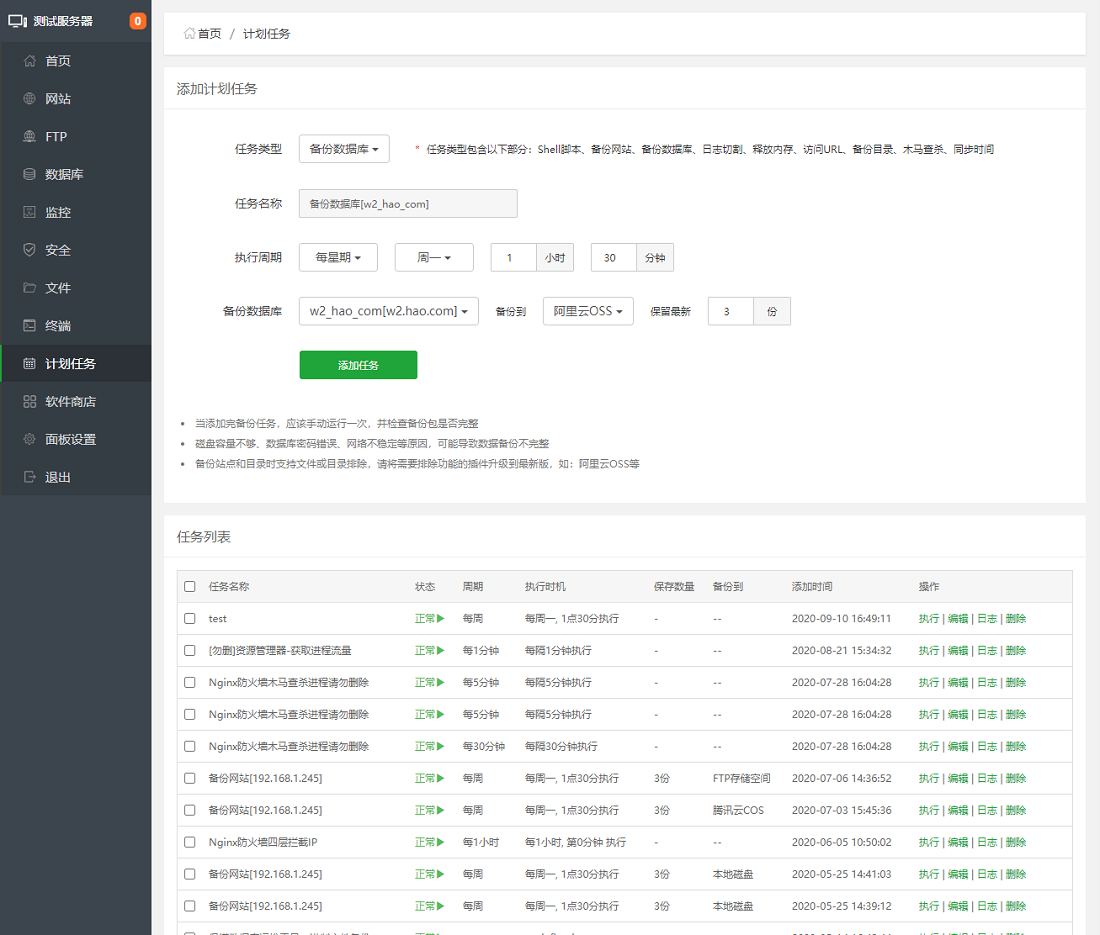This screenshot has width=1100, height=935.
Task: Tick the select-all checkbox in the task list header
Action: (x=190, y=587)
